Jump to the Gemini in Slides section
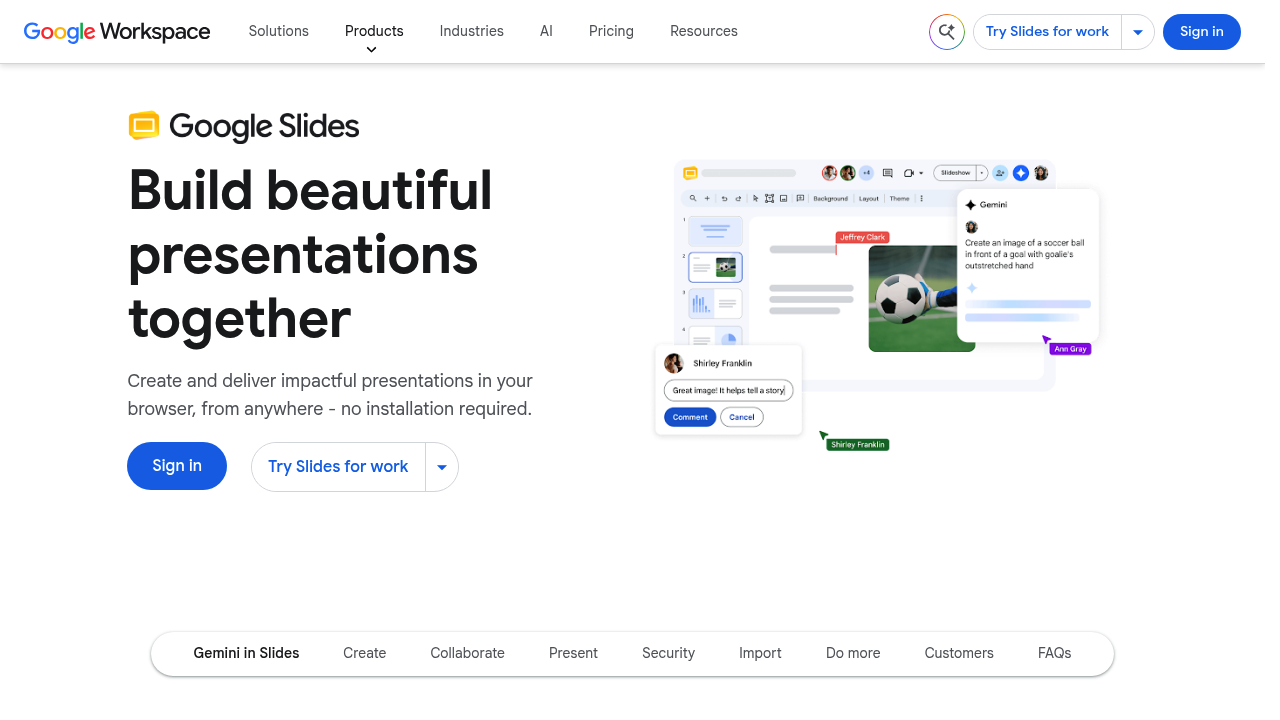1280x720 pixels. 247,653
